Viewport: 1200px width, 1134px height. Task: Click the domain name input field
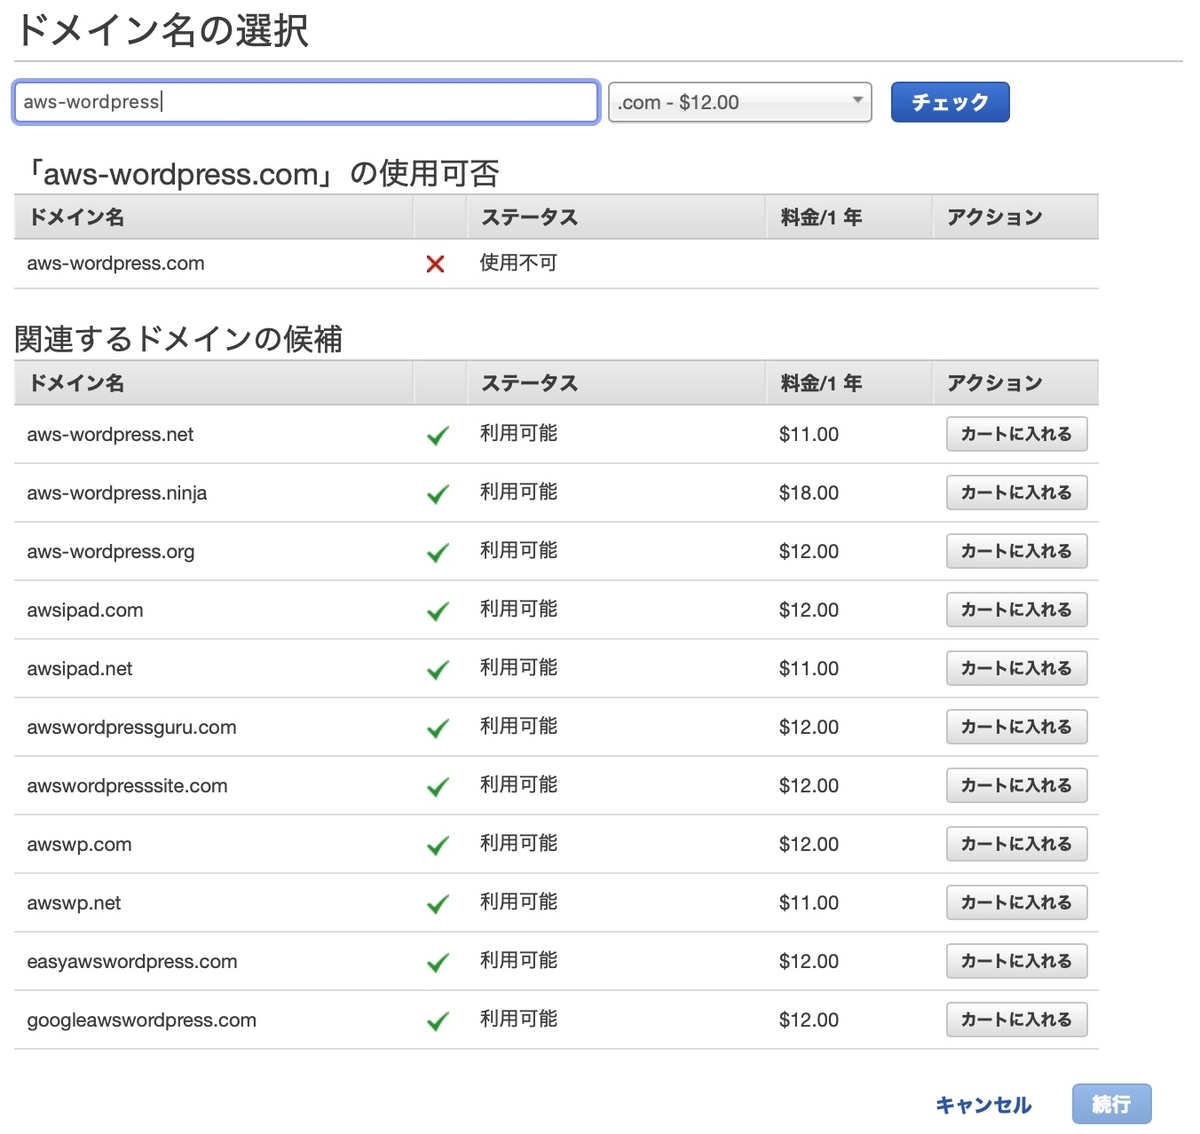pyautogui.click(x=306, y=102)
